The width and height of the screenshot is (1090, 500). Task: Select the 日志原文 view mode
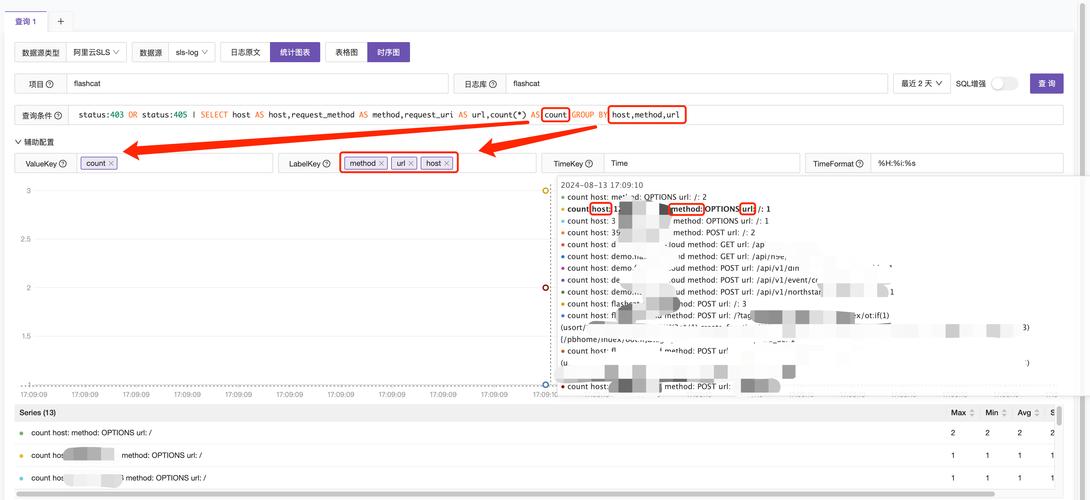point(245,52)
